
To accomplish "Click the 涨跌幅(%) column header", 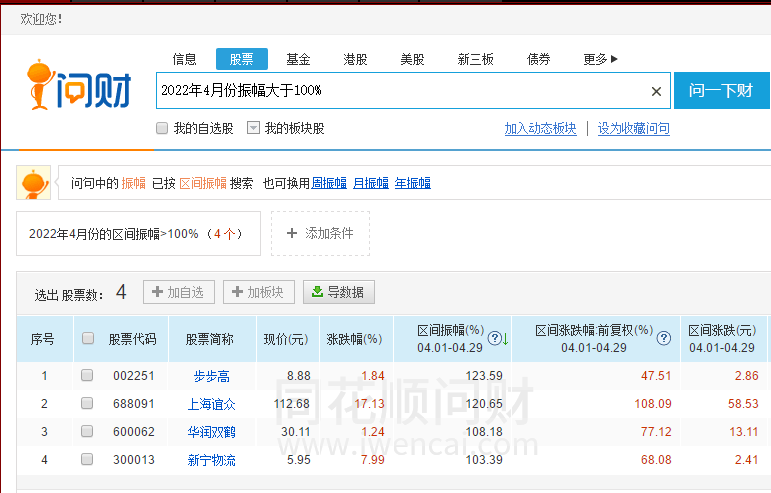I will coord(355,339).
